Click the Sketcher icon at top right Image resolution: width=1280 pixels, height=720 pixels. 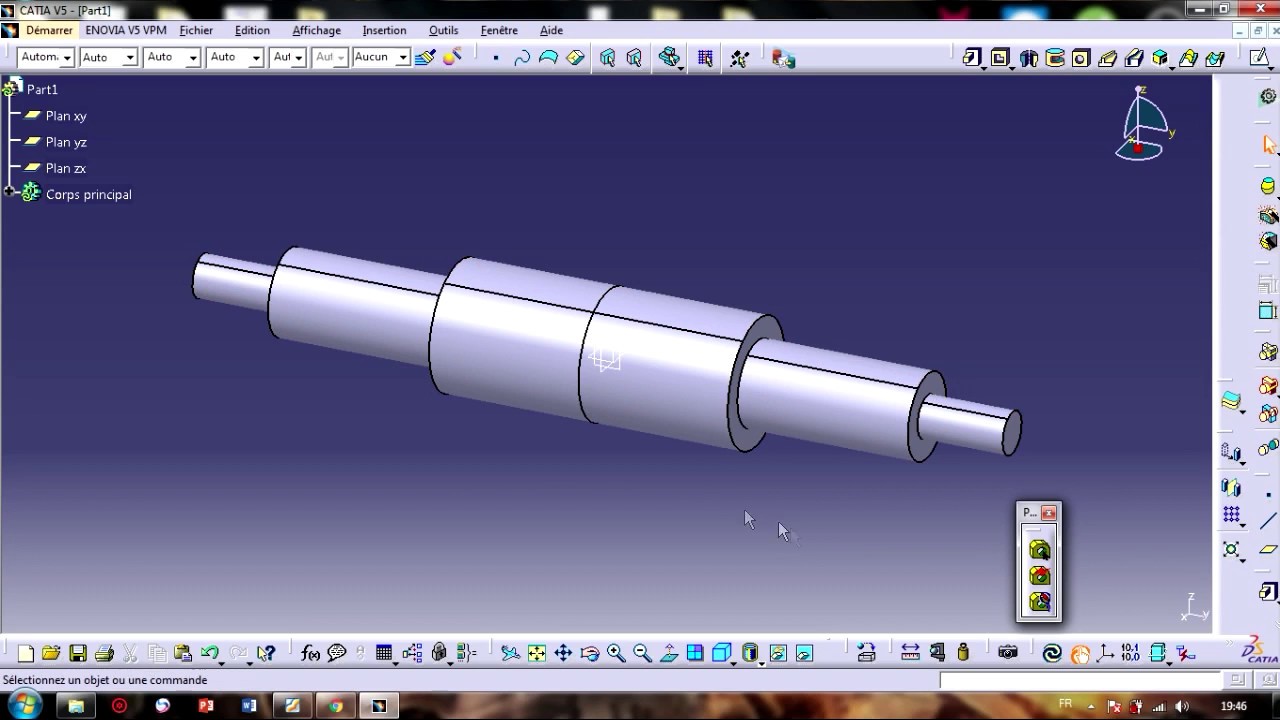point(1260,58)
